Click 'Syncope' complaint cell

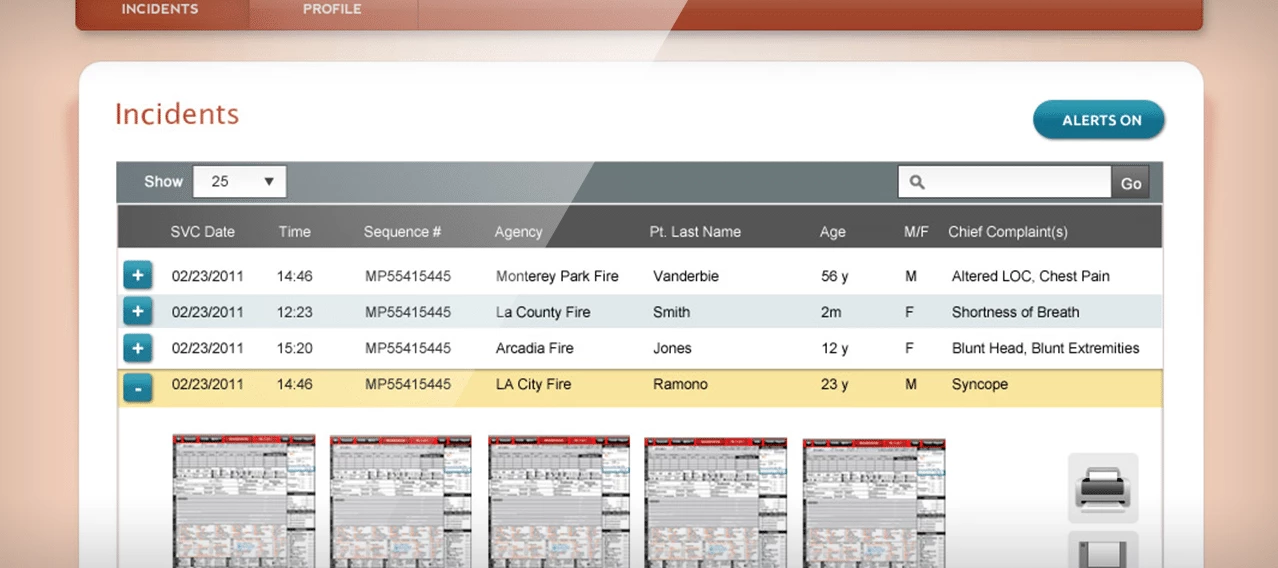pos(980,384)
